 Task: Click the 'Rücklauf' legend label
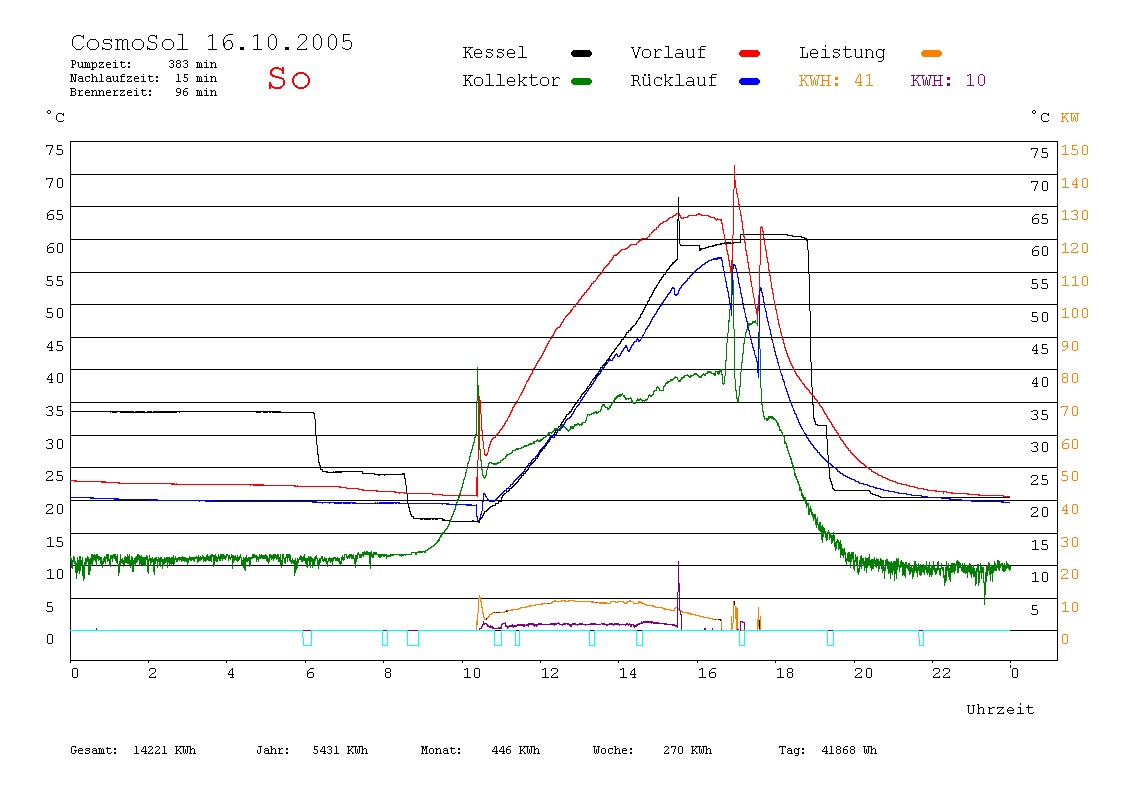pyautogui.click(x=674, y=81)
